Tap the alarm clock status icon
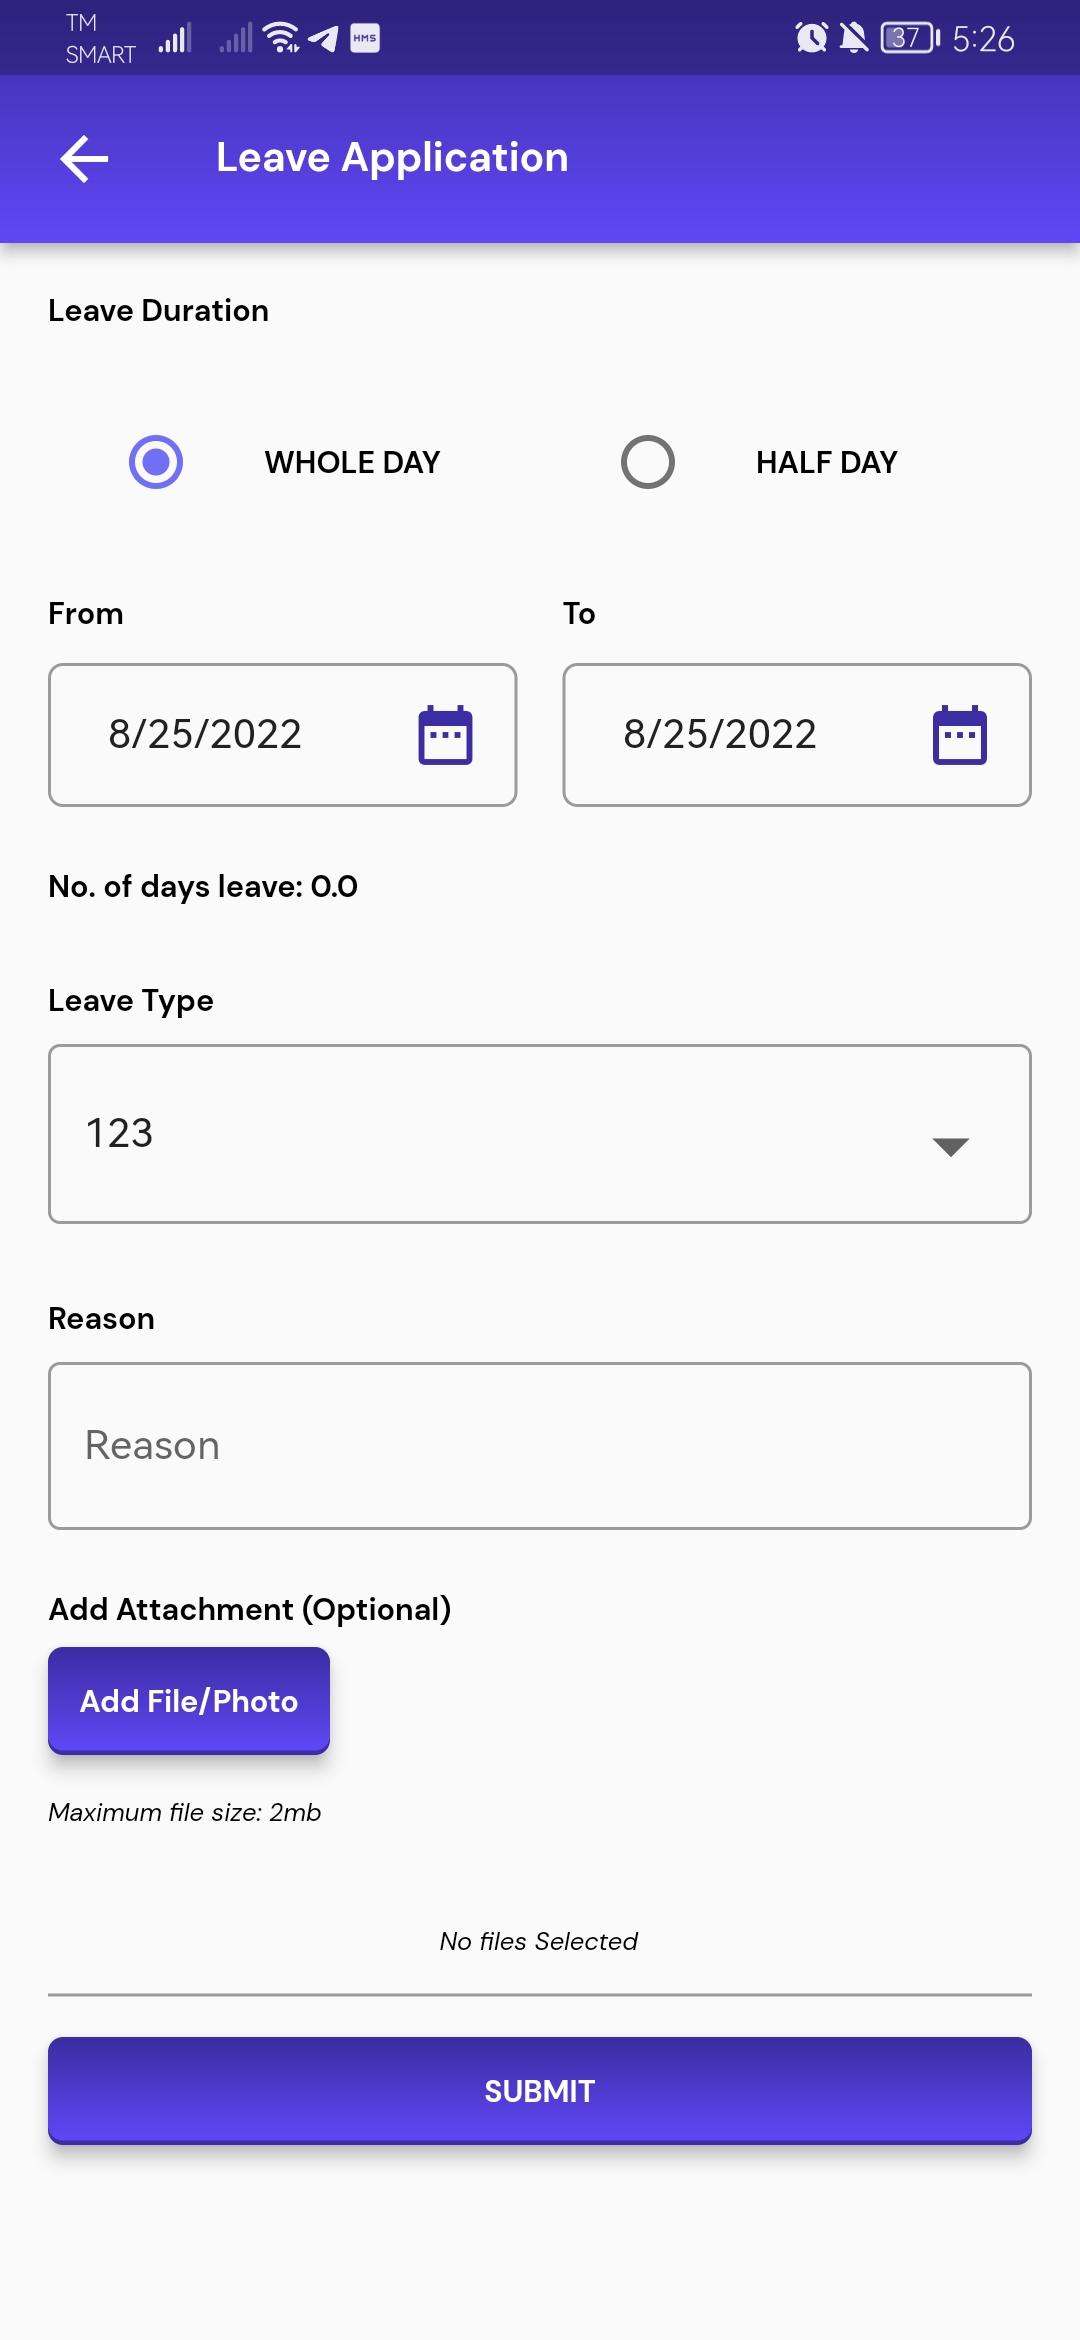 [811, 38]
